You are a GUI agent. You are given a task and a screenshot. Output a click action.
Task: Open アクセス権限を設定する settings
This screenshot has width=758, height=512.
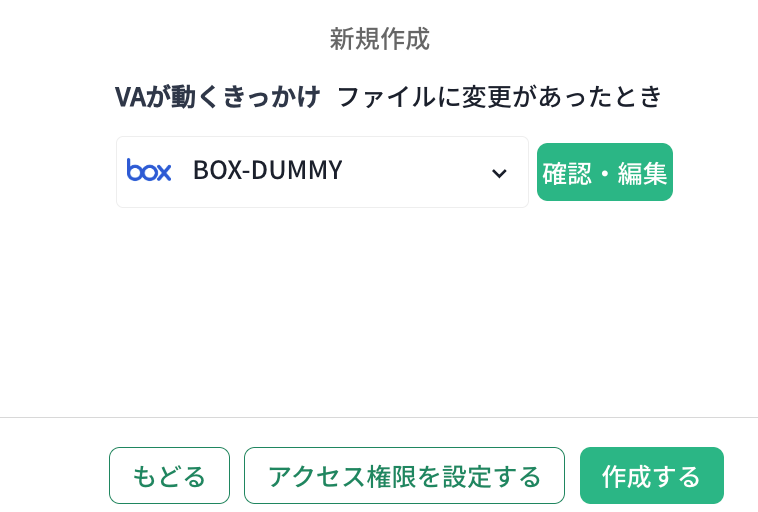point(404,476)
